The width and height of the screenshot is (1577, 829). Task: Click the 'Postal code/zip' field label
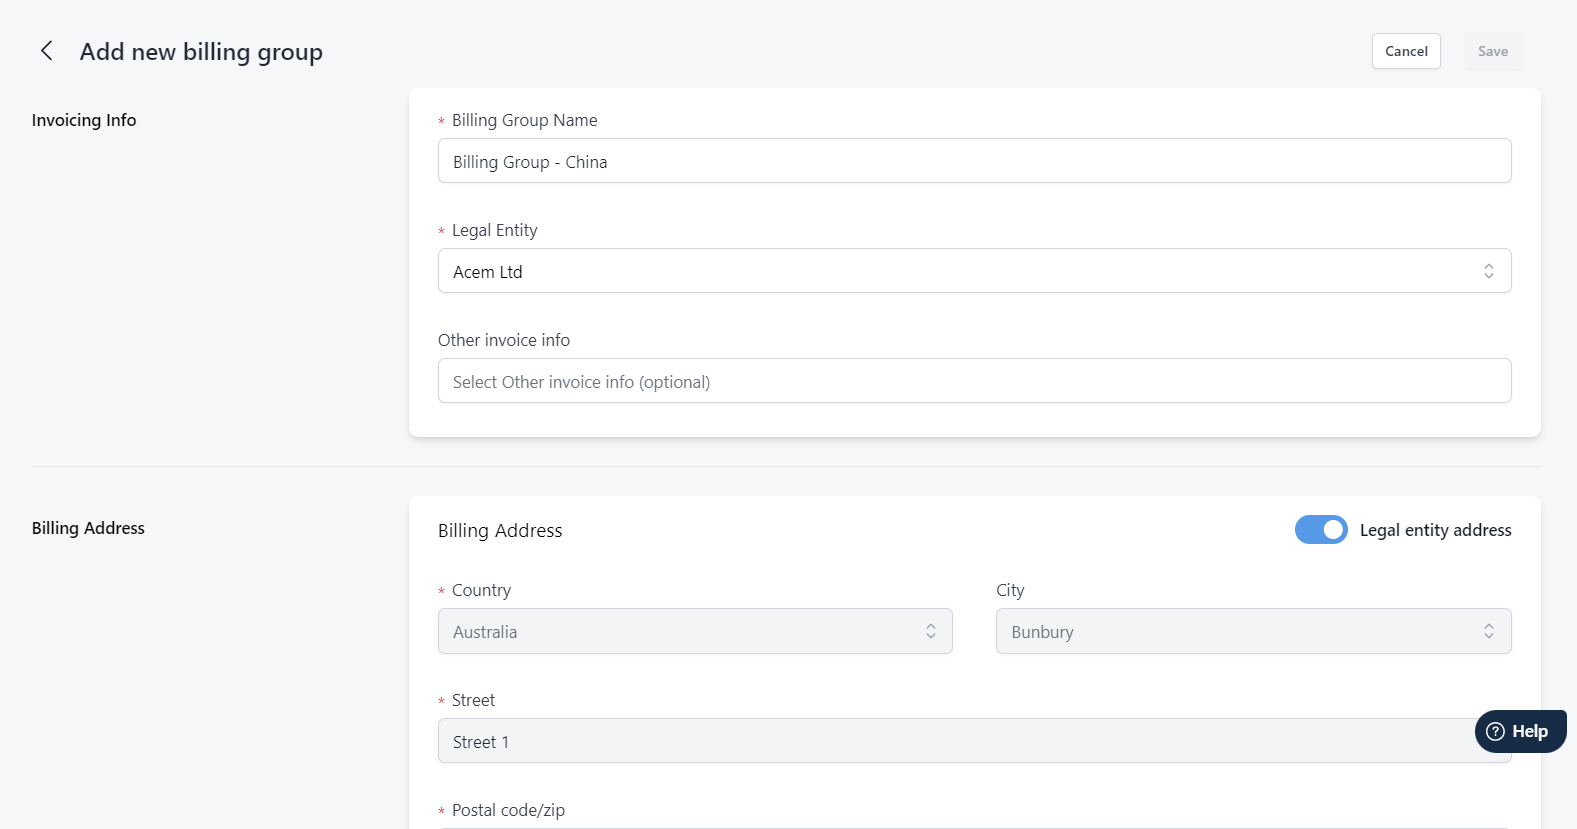508,810
